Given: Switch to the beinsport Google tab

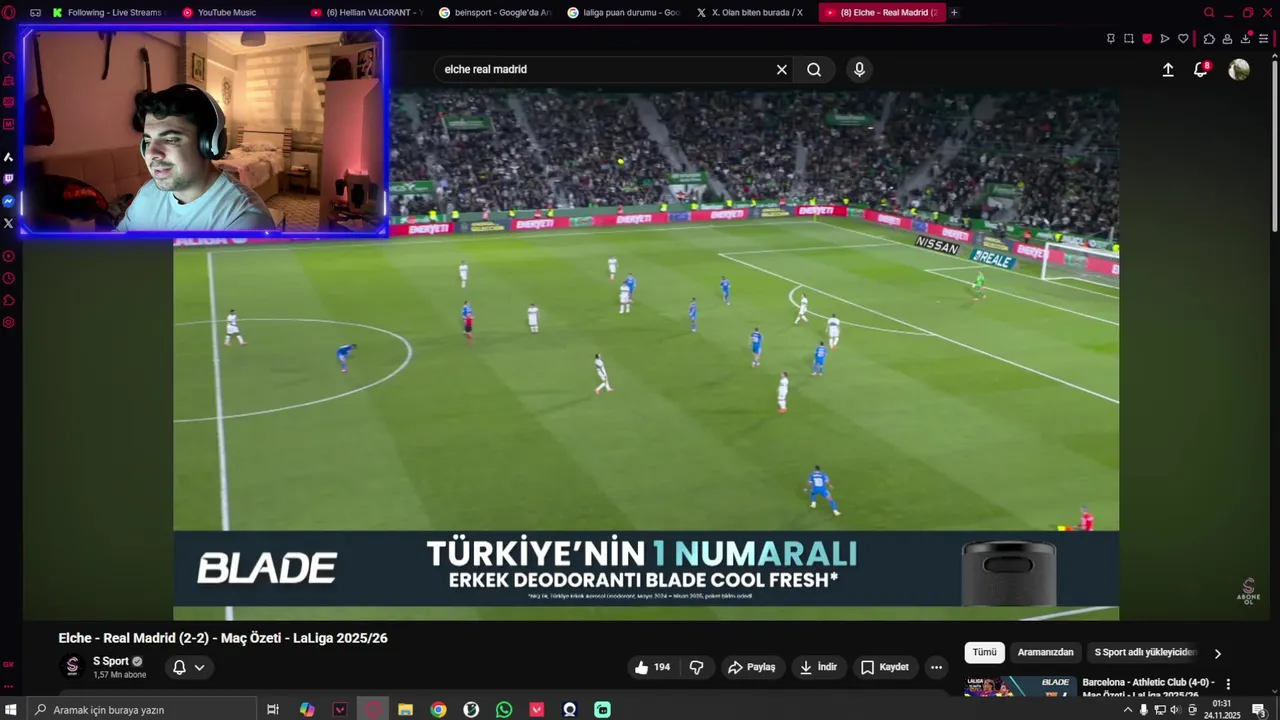Looking at the screenshot, I should pos(494,12).
